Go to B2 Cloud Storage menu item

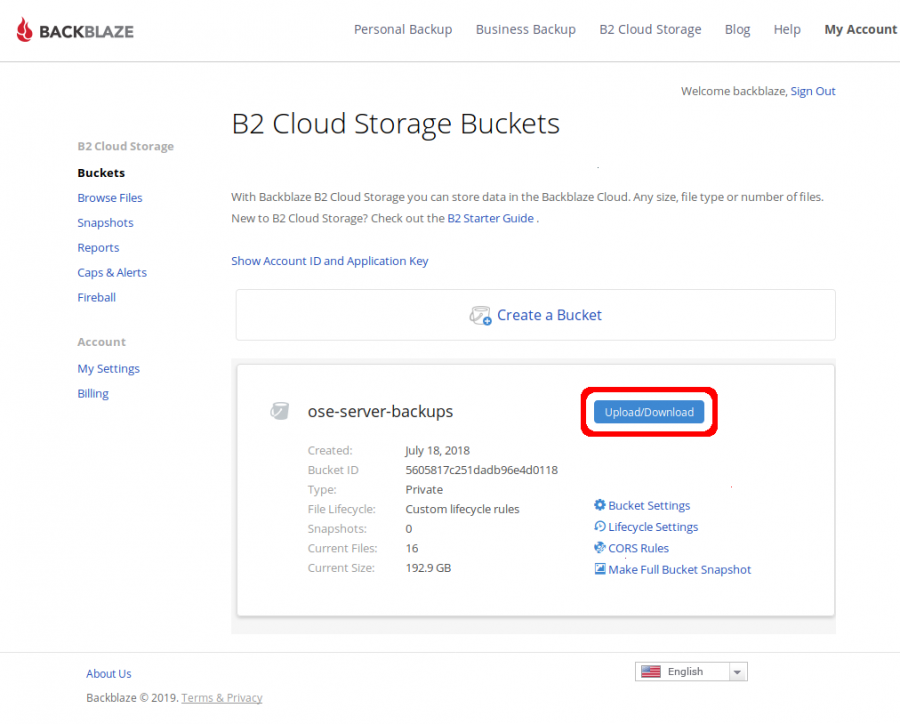click(650, 30)
